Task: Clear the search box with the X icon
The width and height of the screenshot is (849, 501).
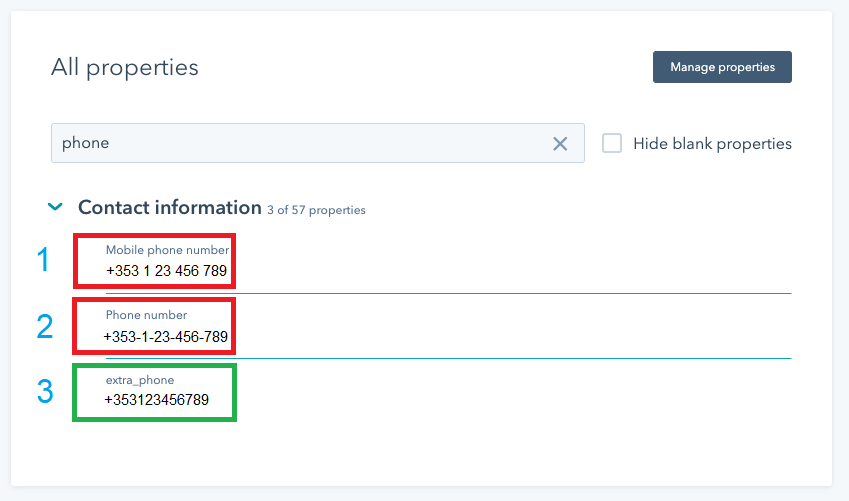Action: [x=560, y=144]
